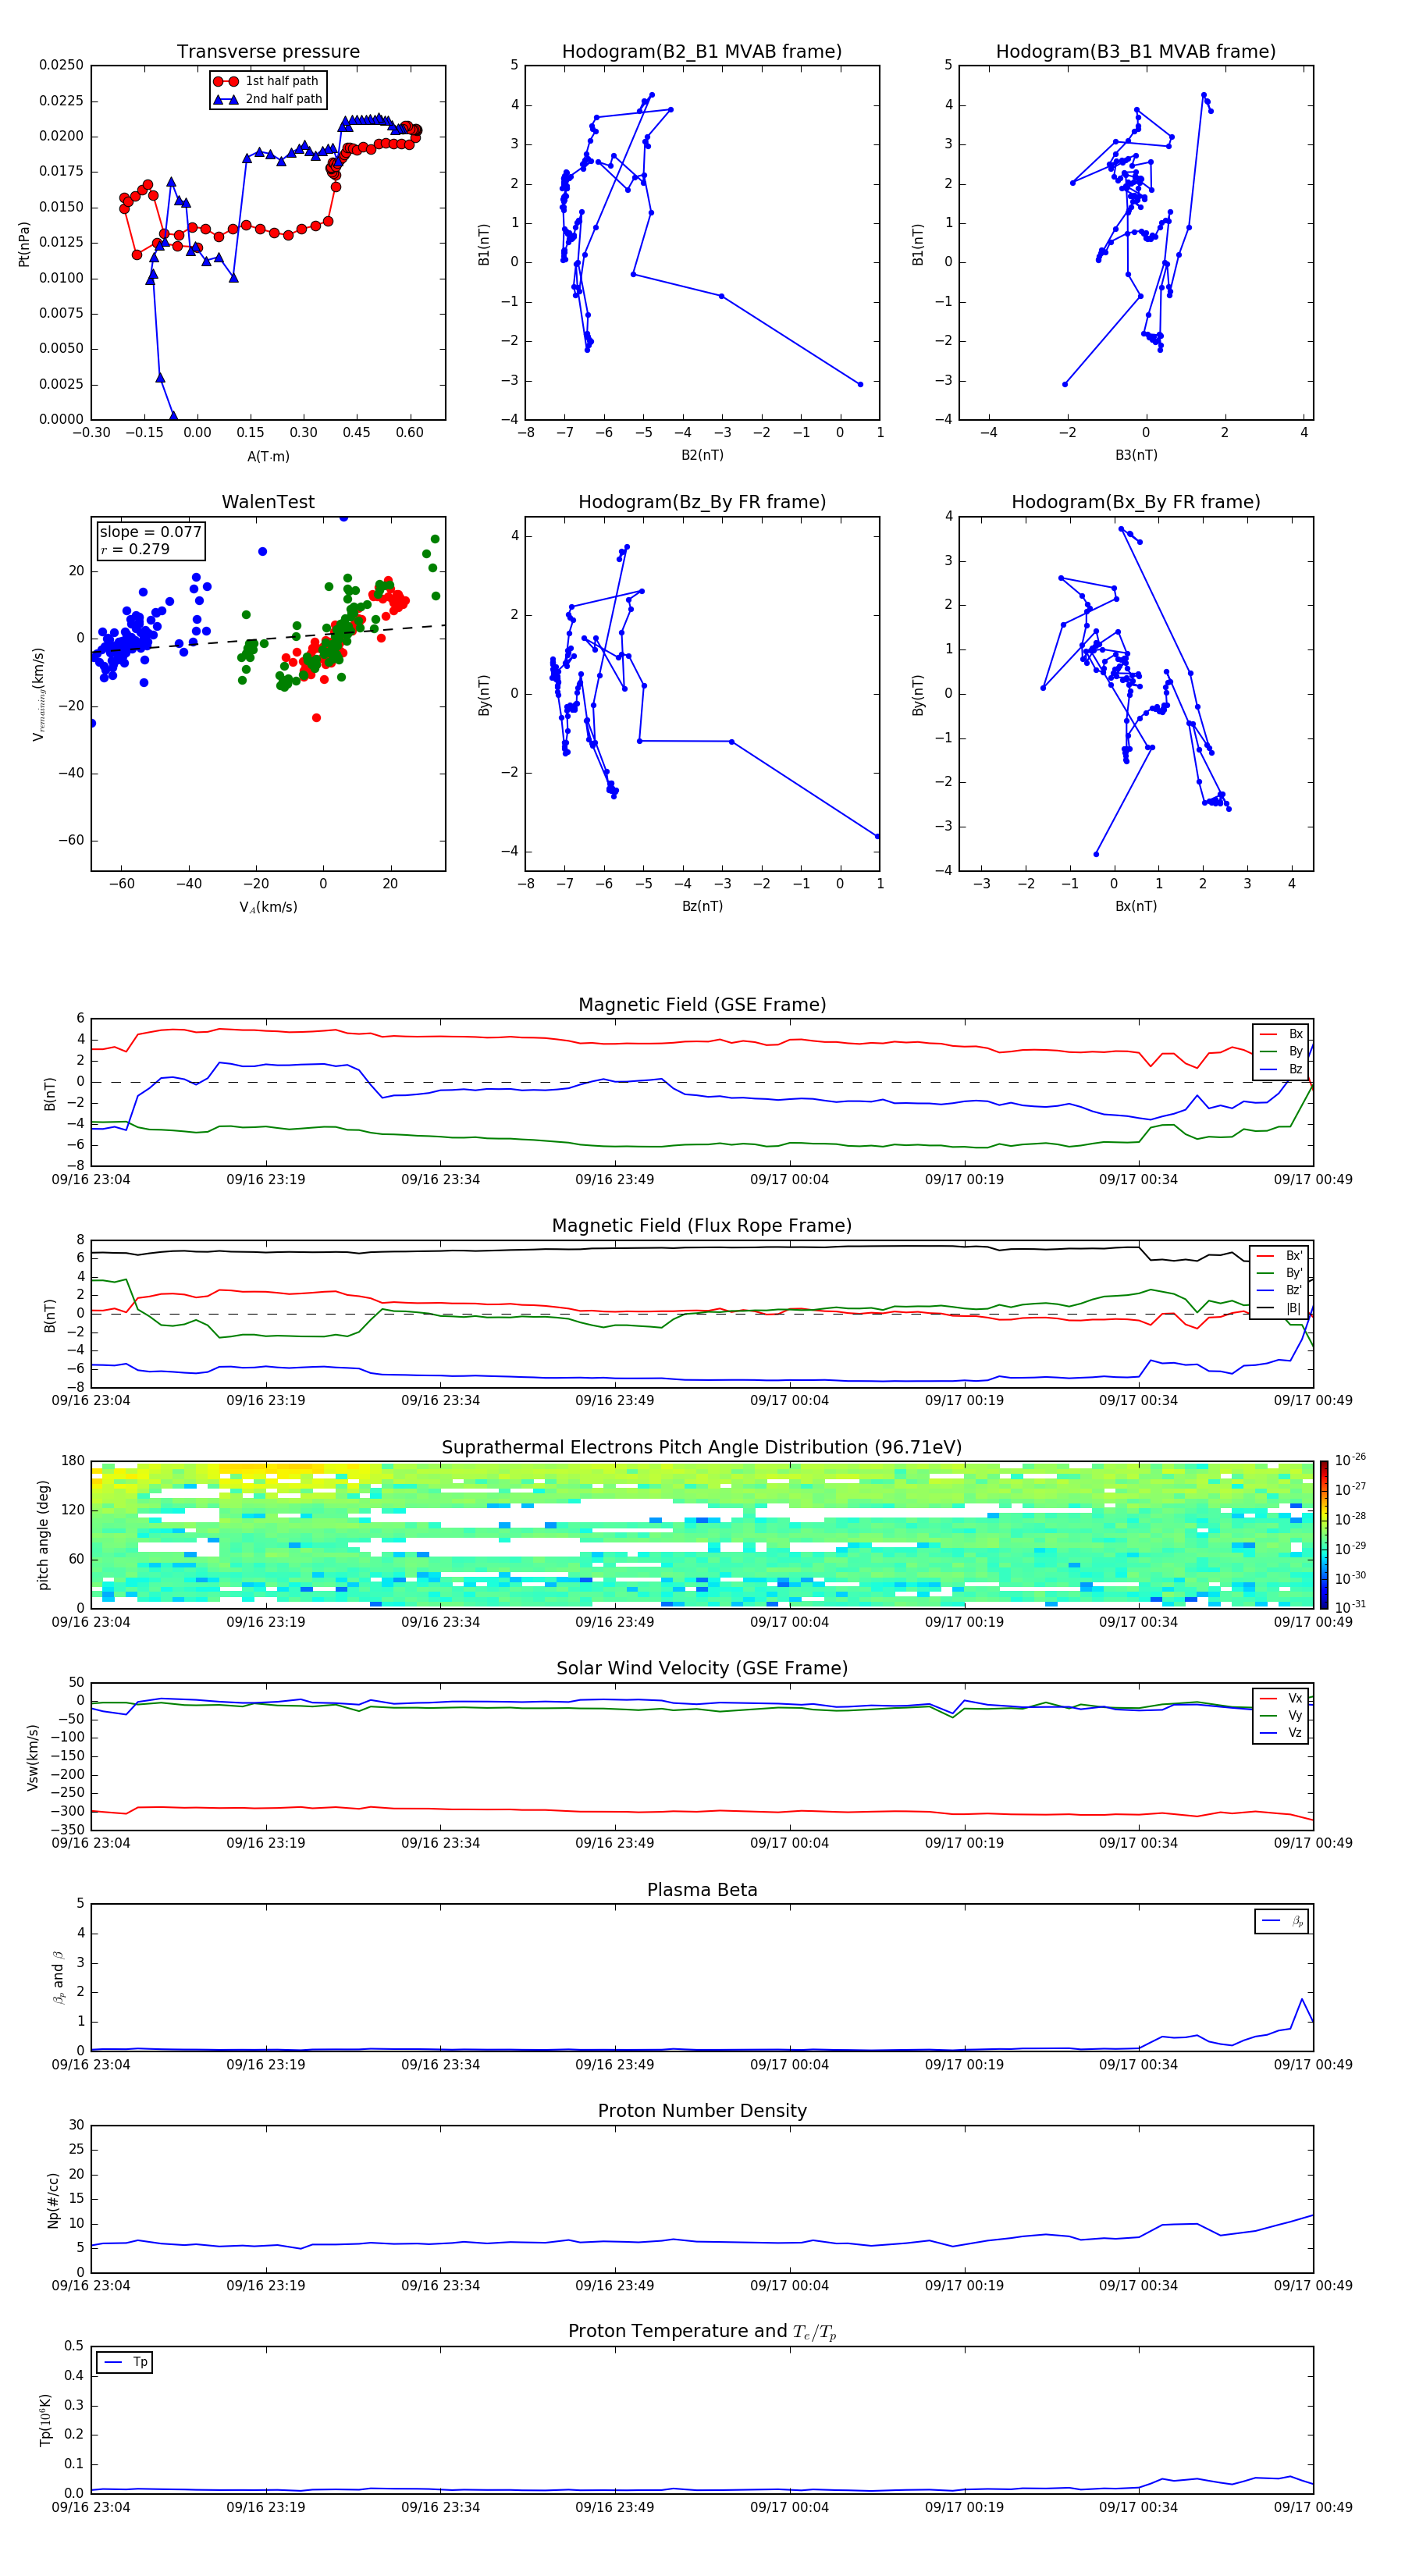This screenshot has height=2576, width=1405.
Task: Click the "Proton Temperature and Te/Tp" title
Action: (702, 2332)
